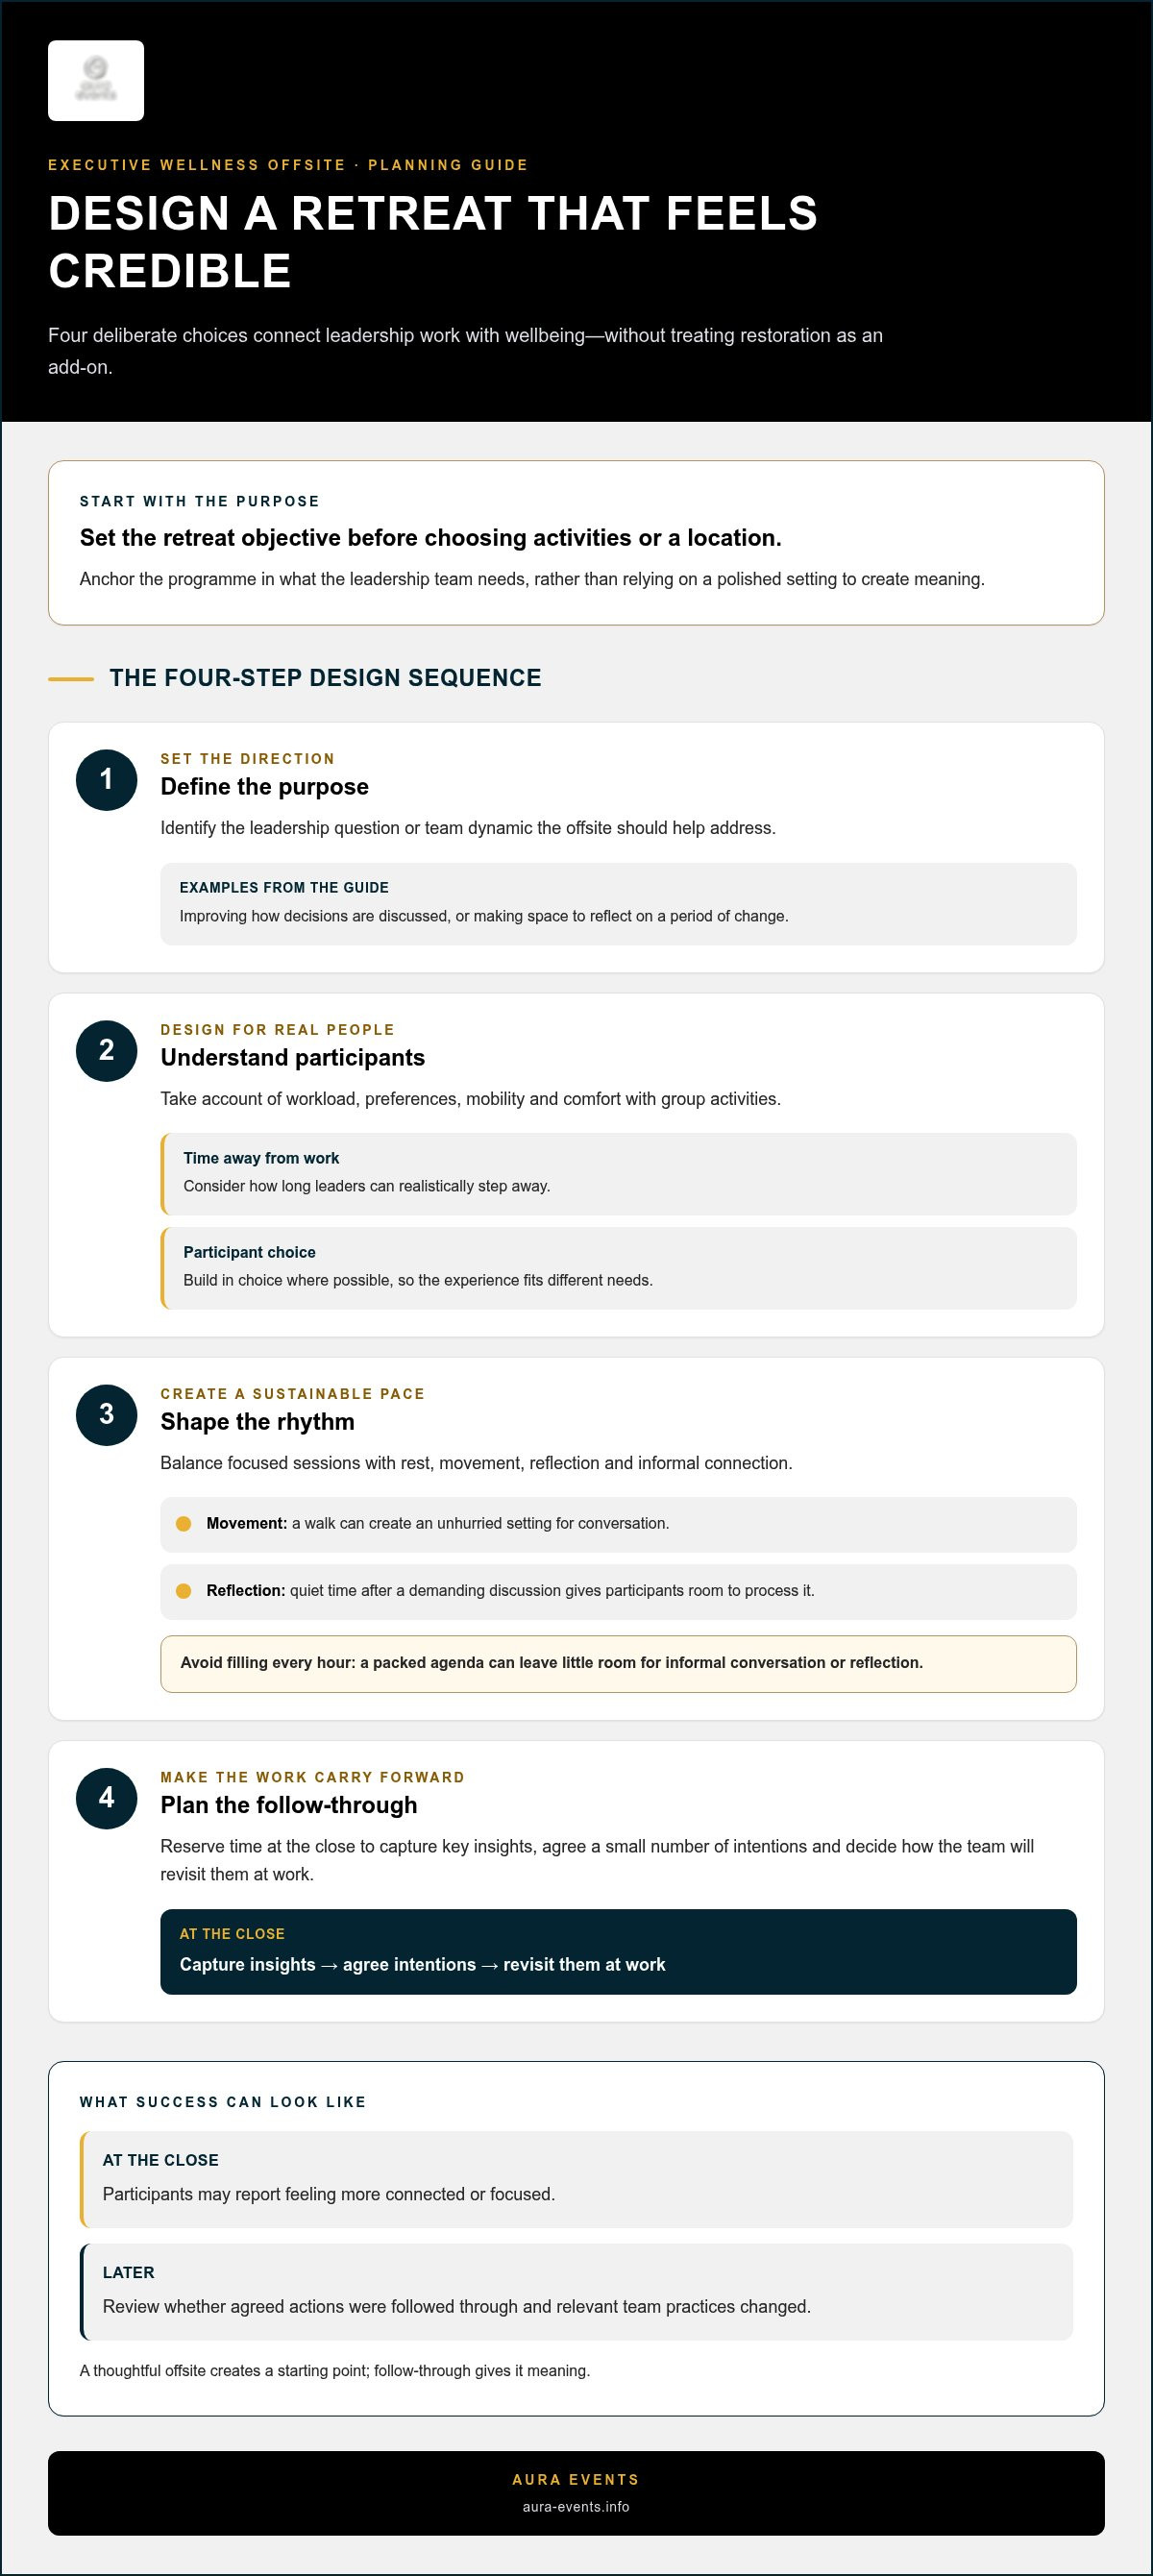Select the step 1 number circle
Viewport: 1153px width, 2576px height.
(x=106, y=780)
